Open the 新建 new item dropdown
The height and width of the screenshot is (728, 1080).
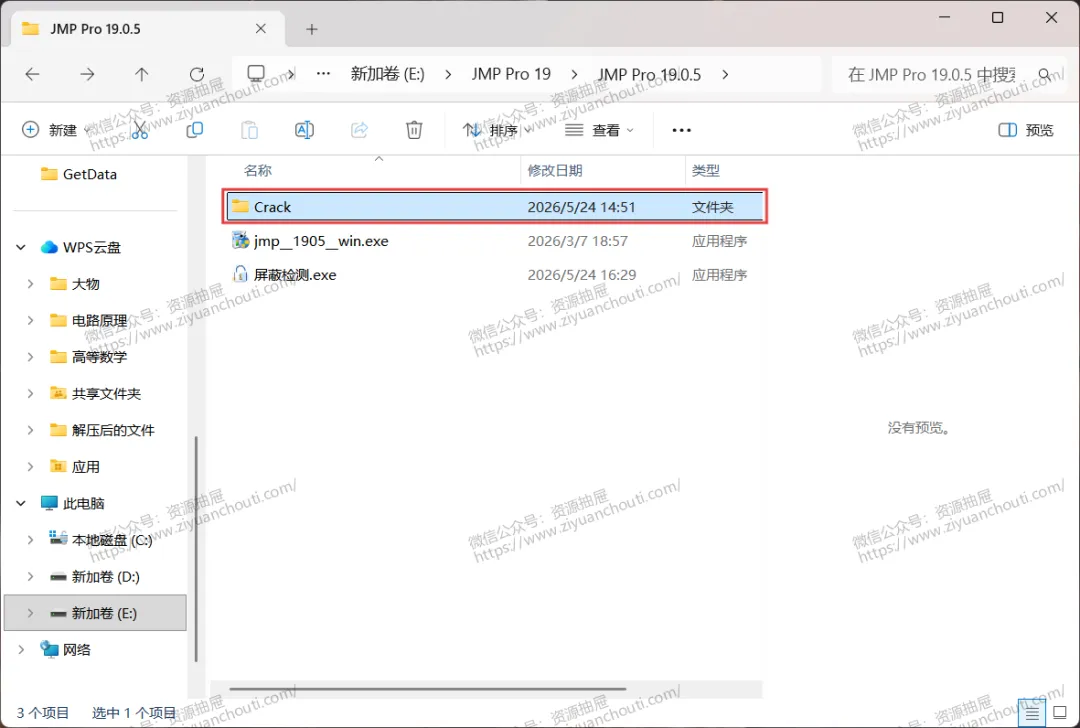click(x=57, y=130)
